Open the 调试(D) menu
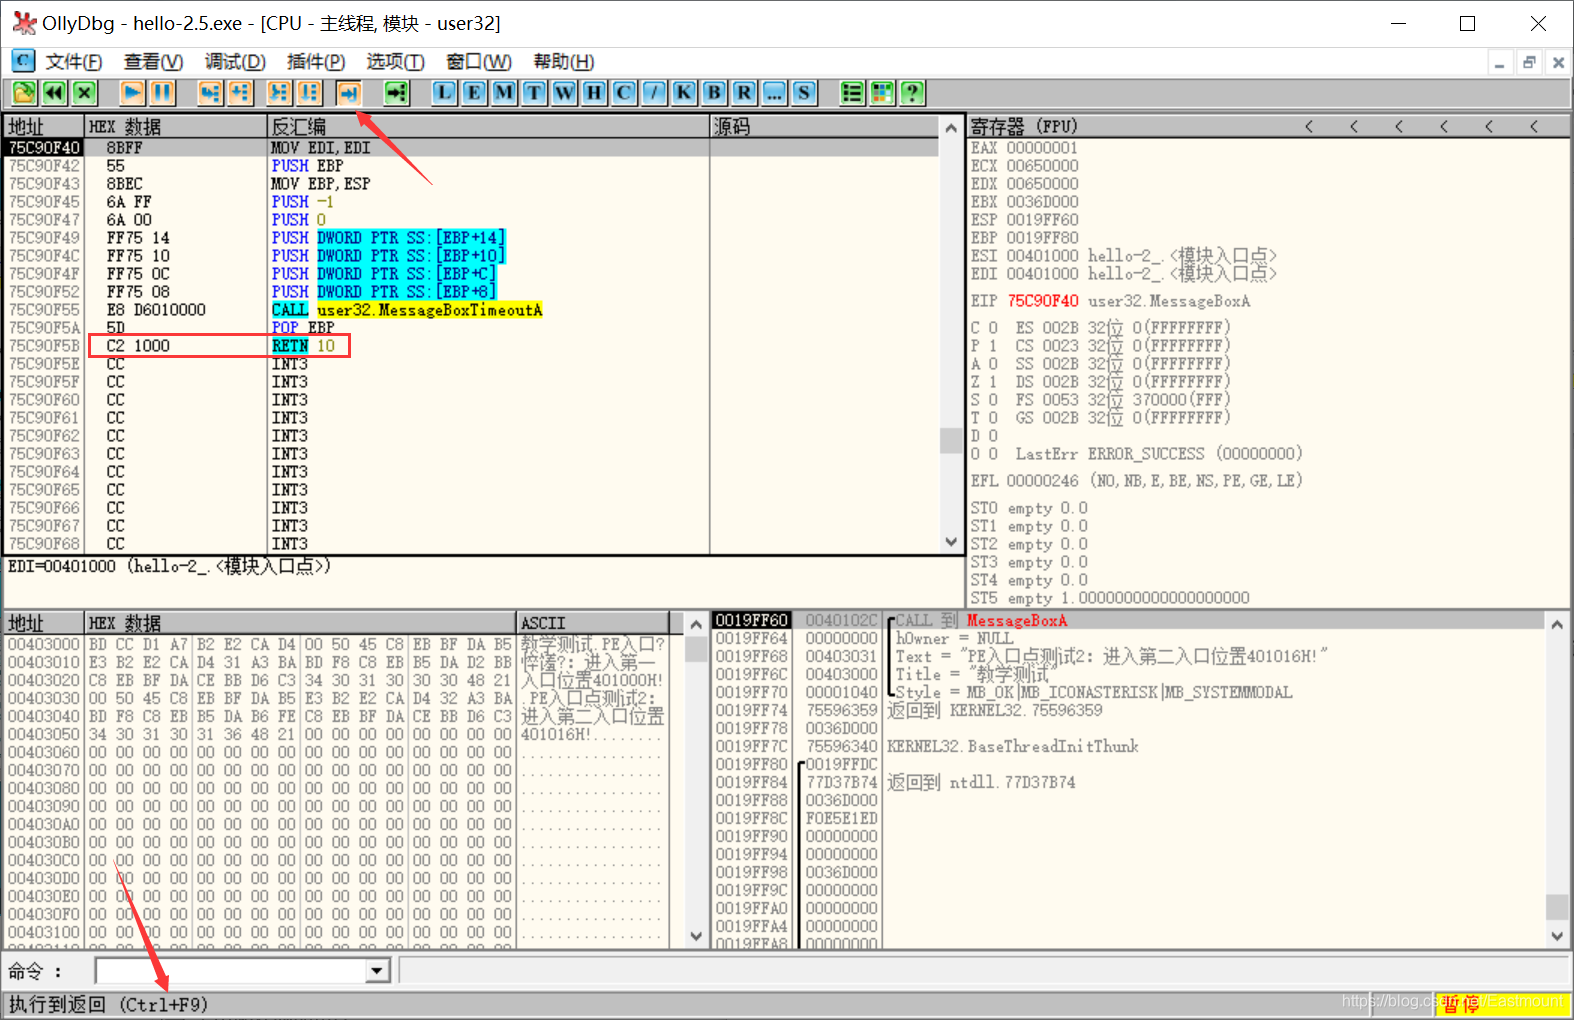 coord(235,62)
